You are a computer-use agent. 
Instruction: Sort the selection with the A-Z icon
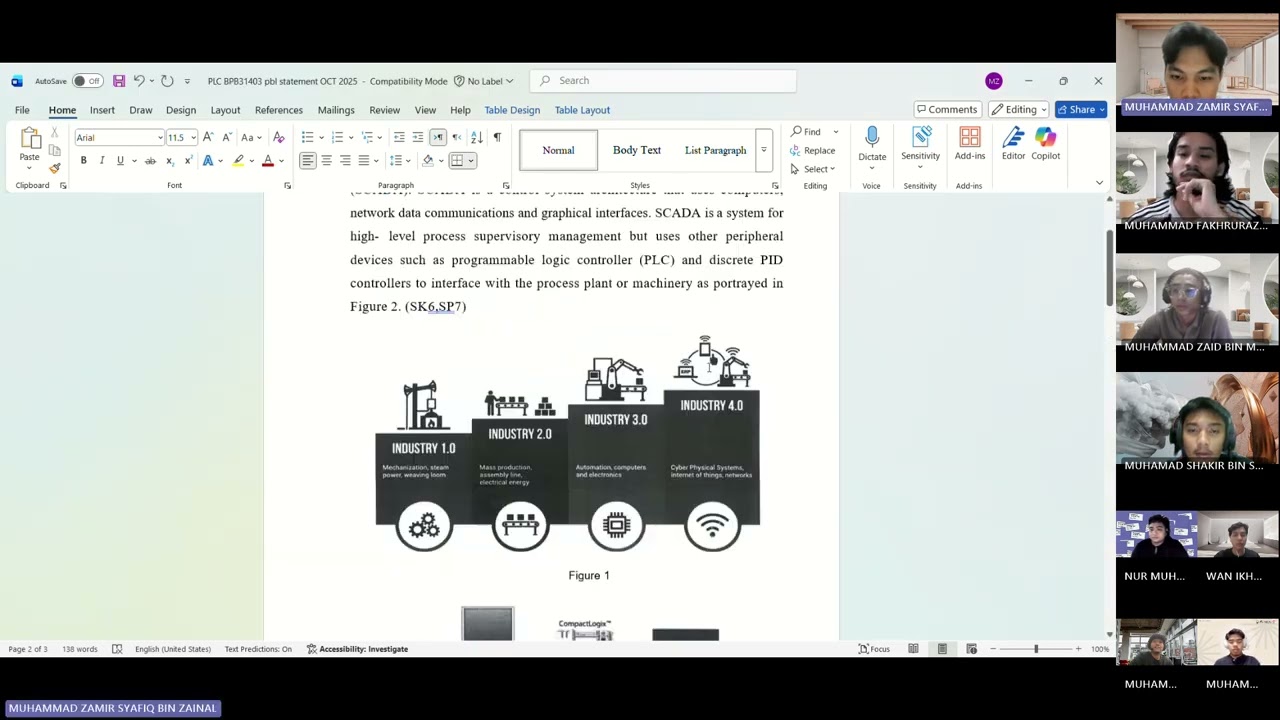476,137
